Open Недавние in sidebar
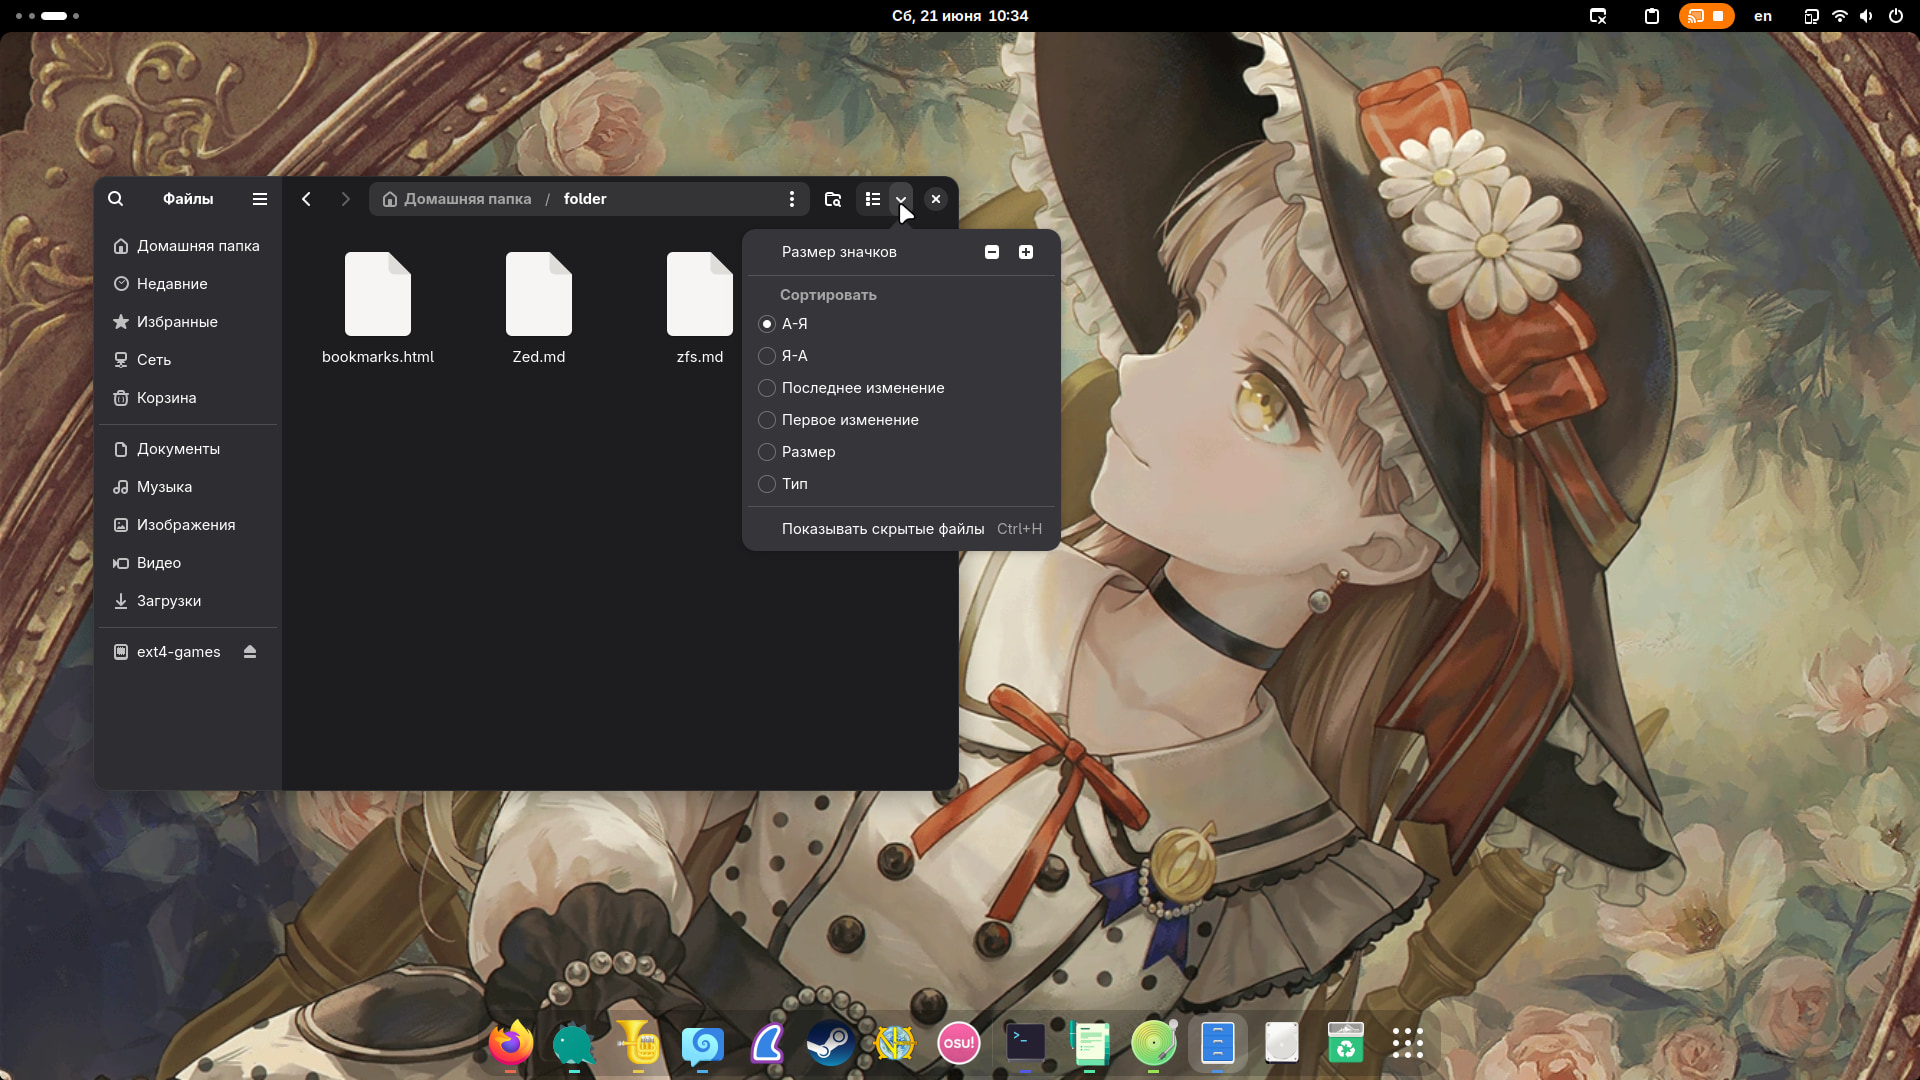 (x=188, y=284)
